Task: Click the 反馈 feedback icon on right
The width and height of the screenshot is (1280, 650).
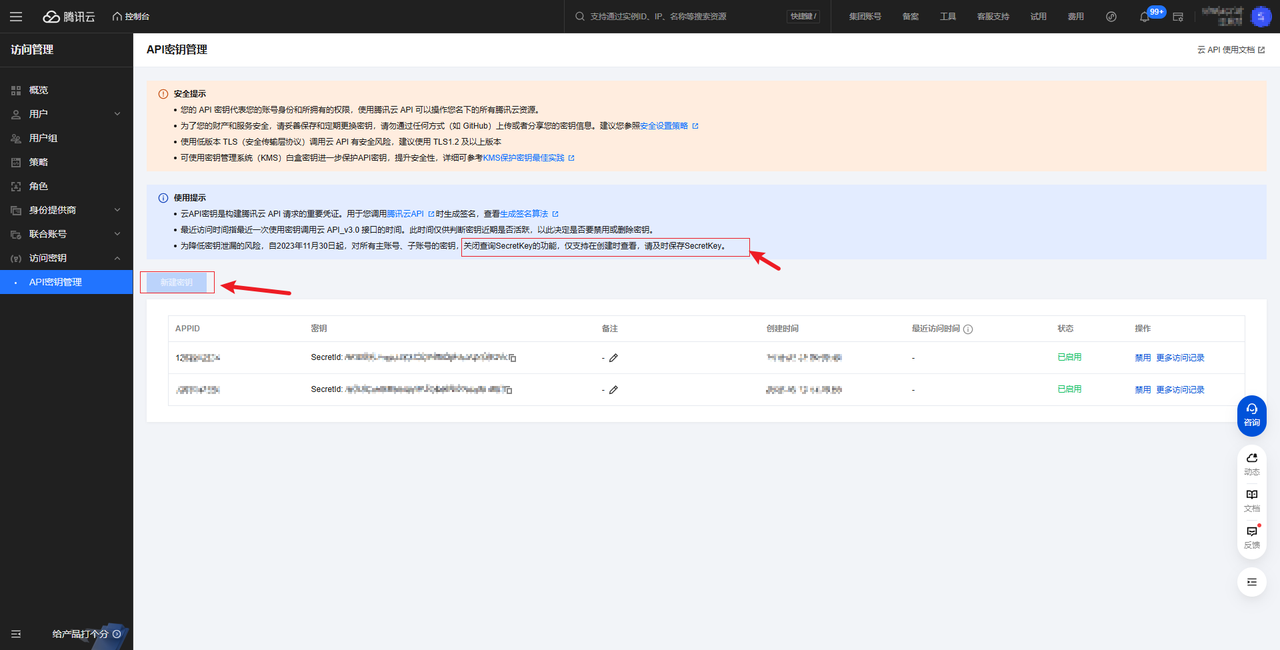Action: (x=1251, y=537)
